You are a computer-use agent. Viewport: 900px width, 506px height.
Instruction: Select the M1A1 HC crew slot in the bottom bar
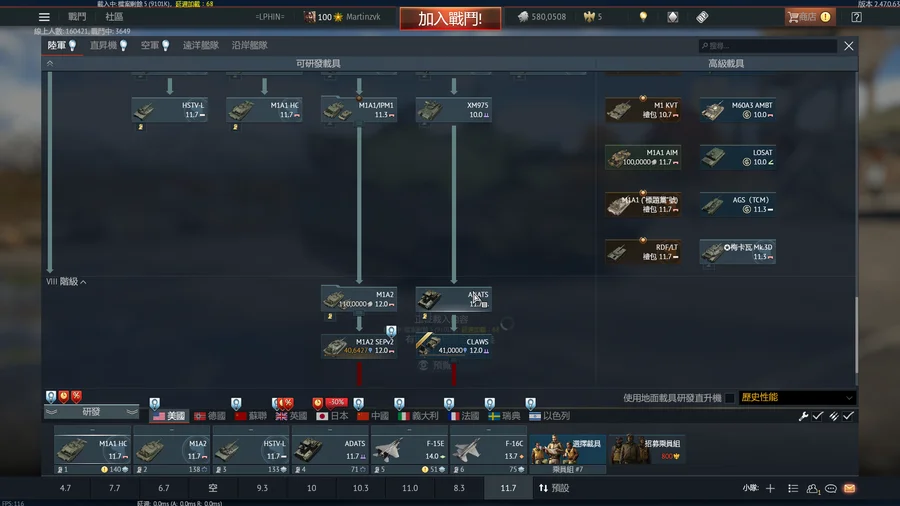point(92,450)
